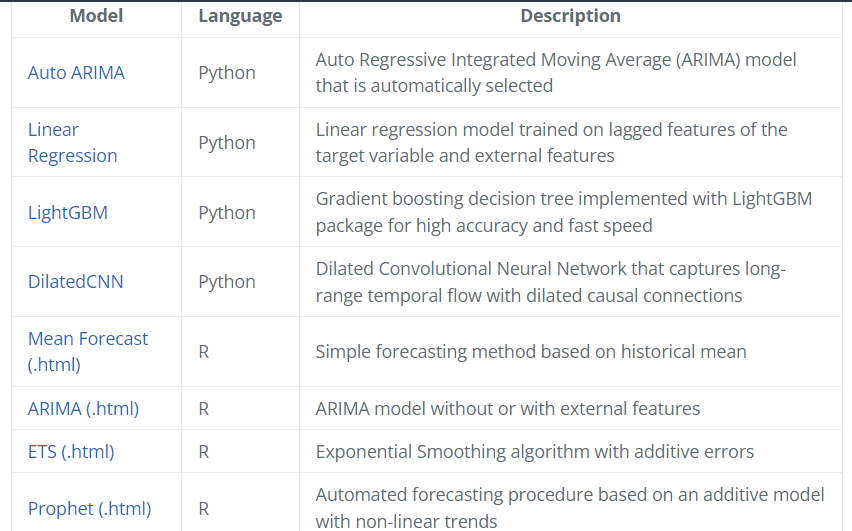Viewport: 852px width, 531px height.
Task: Click the Dilated Convolutional Neural Network description
Action: [550, 281]
